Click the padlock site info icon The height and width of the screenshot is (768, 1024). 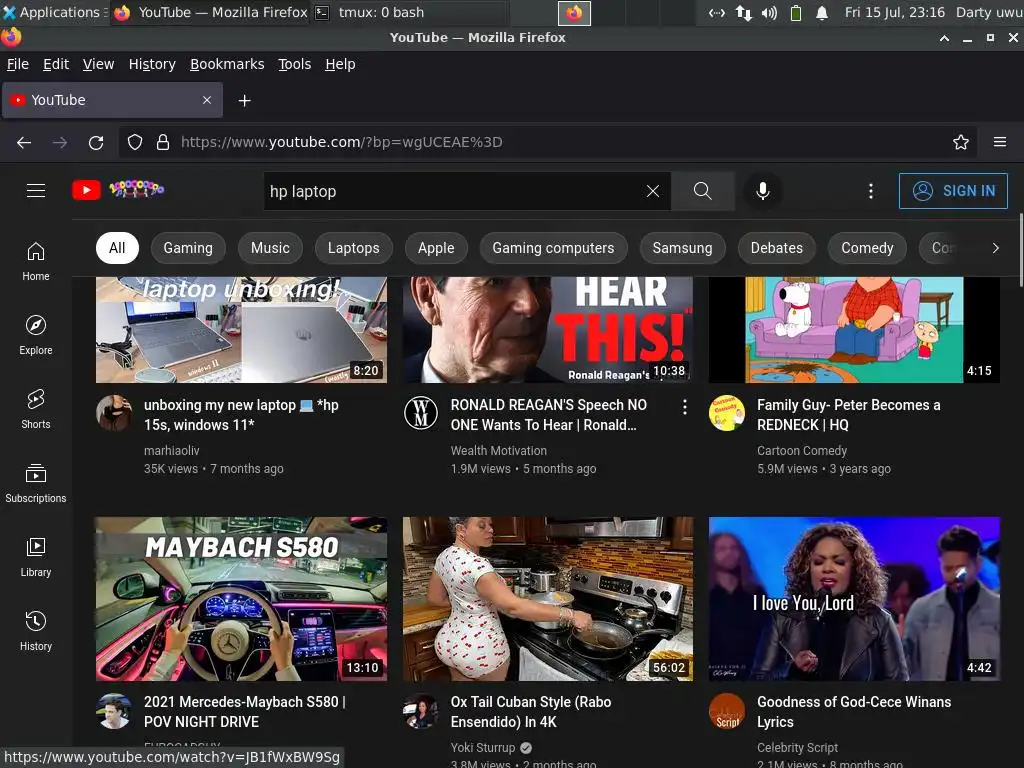point(163,142)
